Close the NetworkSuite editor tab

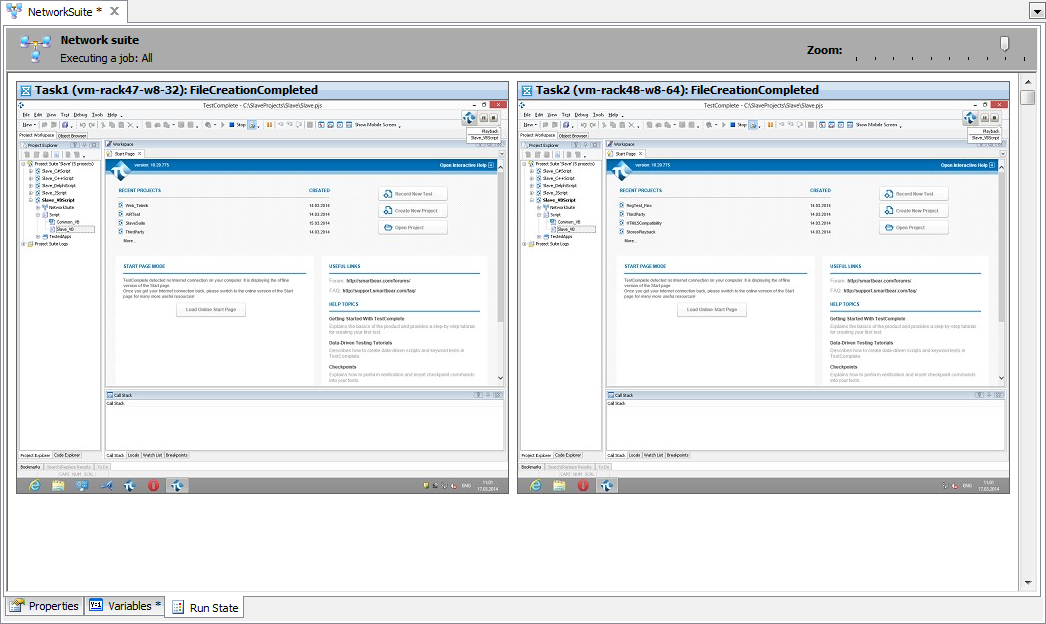[114, 11]
